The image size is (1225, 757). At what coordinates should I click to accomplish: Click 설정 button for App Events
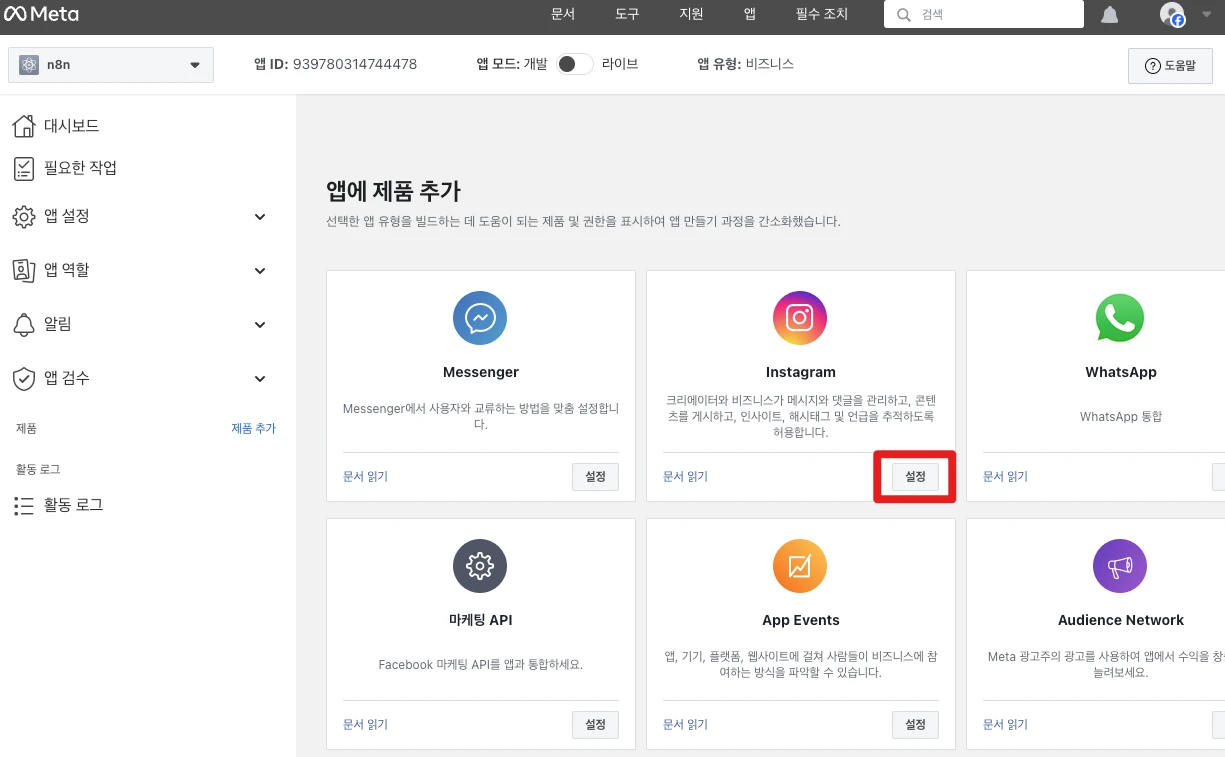point(915,725)
